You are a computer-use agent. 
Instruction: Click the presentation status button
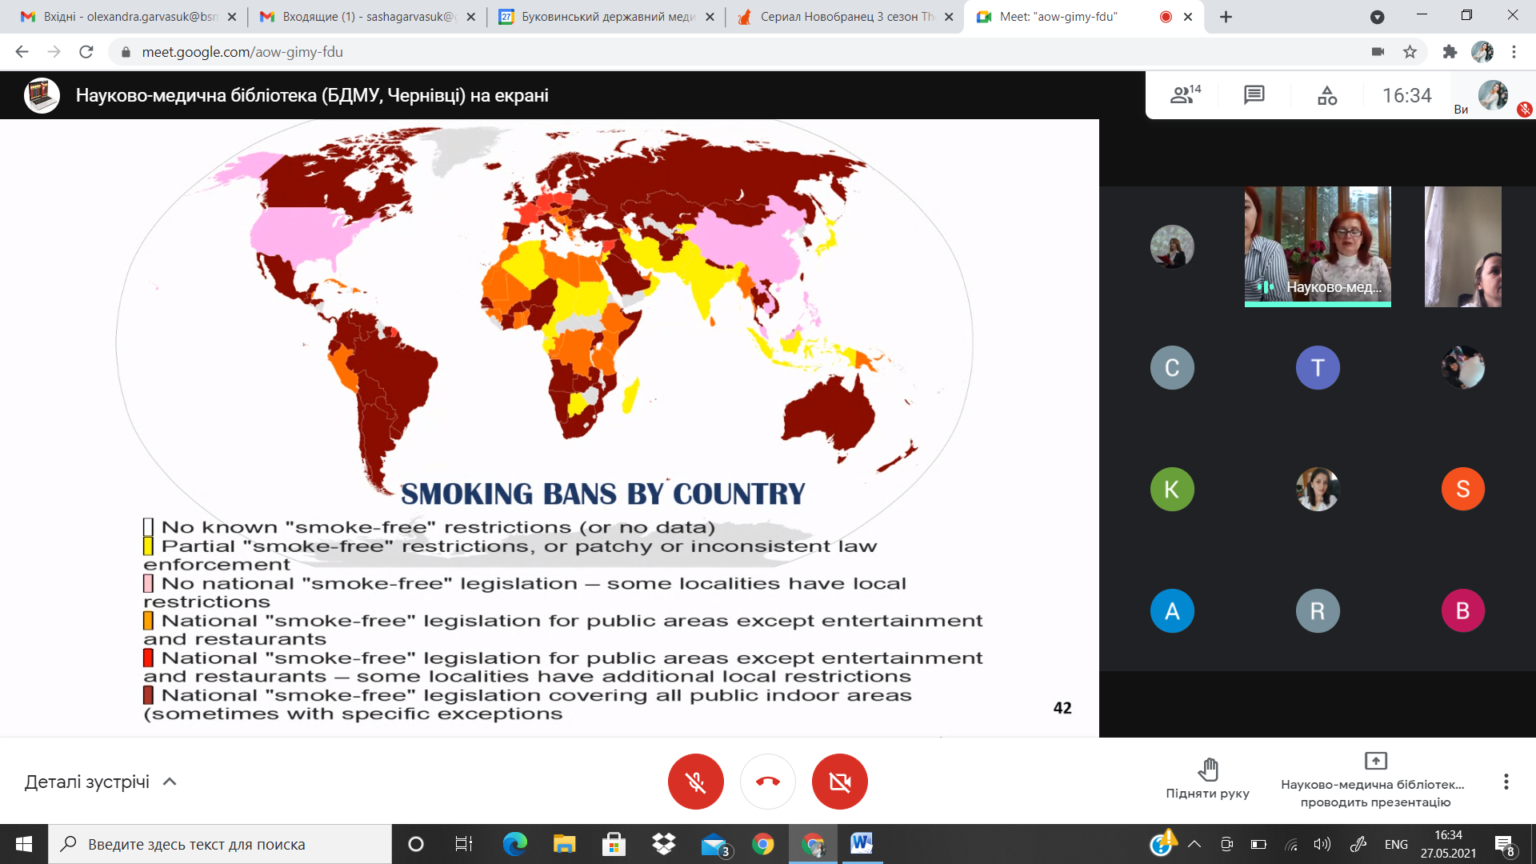(x=1375, y=781)
